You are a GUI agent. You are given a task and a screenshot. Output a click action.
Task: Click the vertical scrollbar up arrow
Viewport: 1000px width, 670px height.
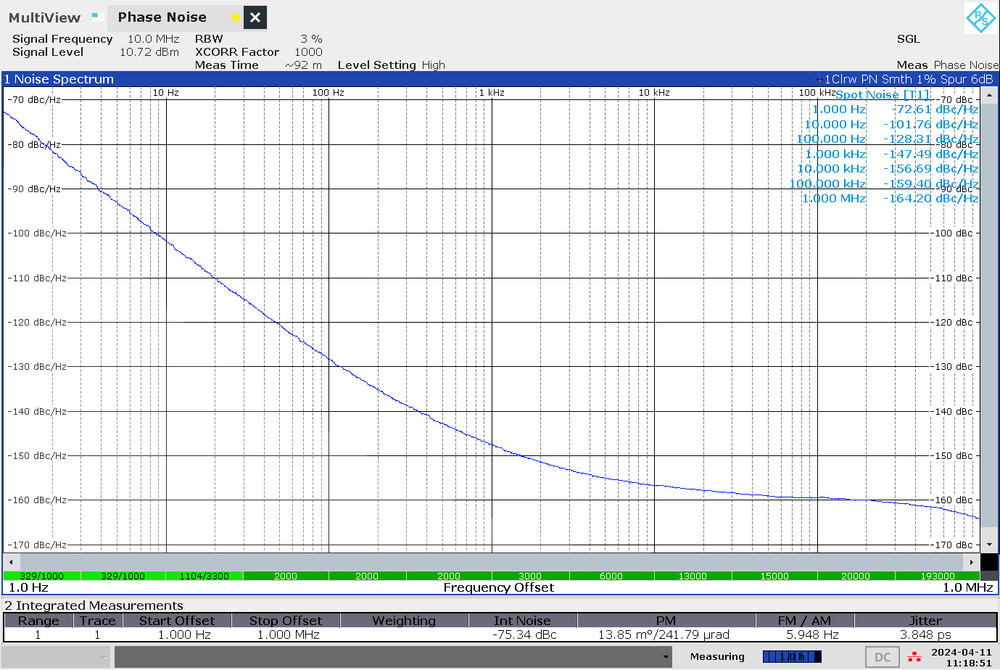[x=989, y=95]
